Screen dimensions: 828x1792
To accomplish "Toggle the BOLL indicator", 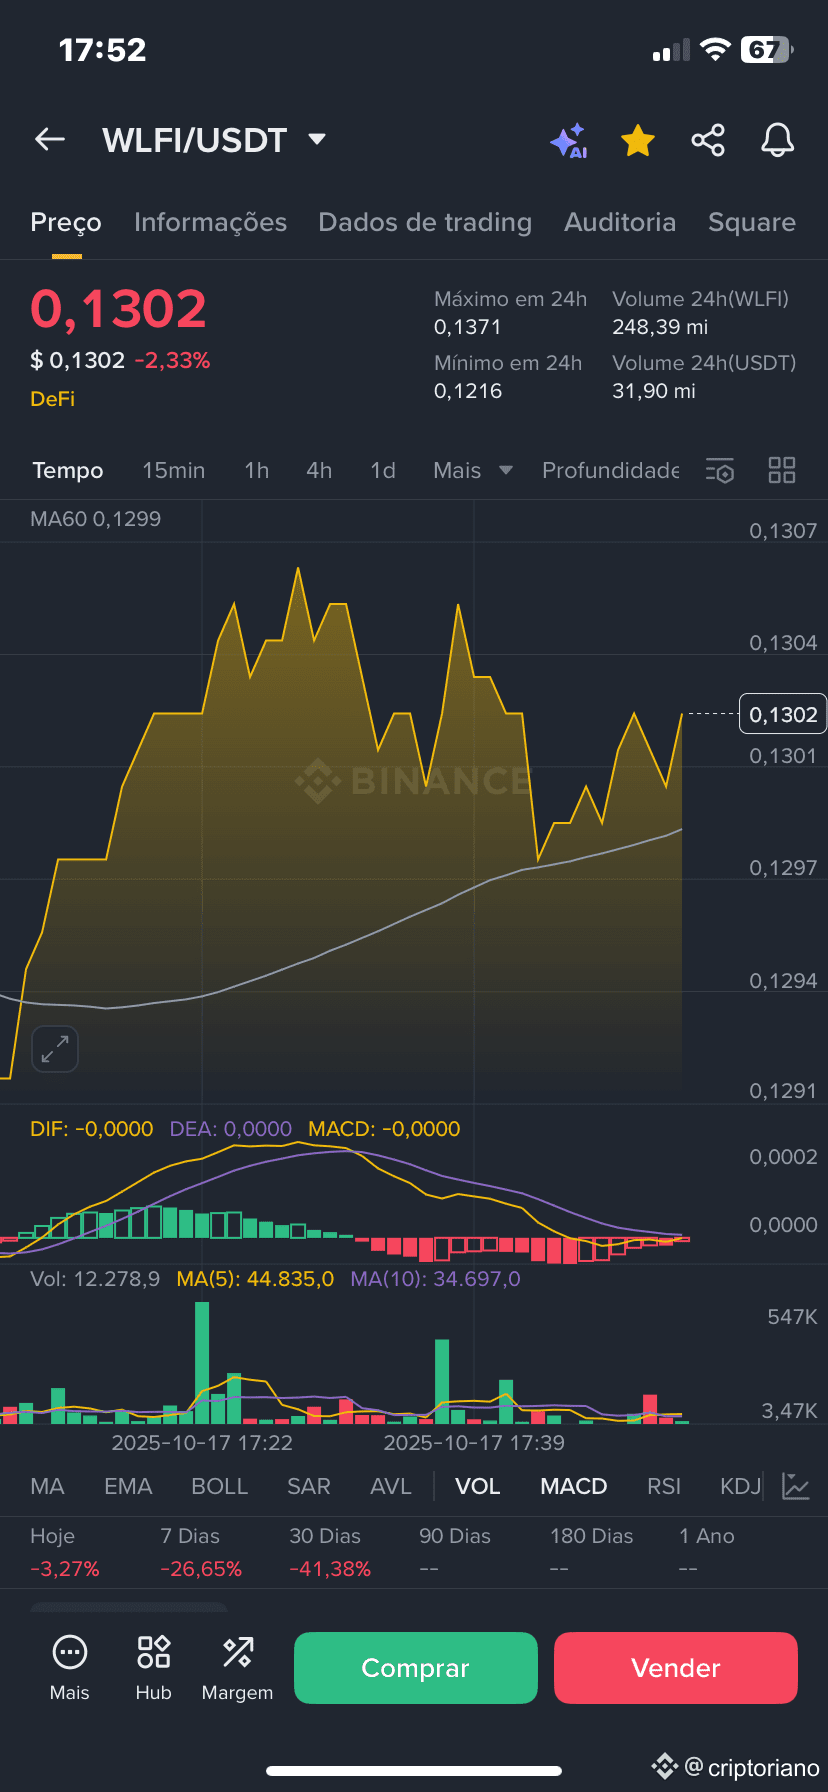I will pos(219,1486).
